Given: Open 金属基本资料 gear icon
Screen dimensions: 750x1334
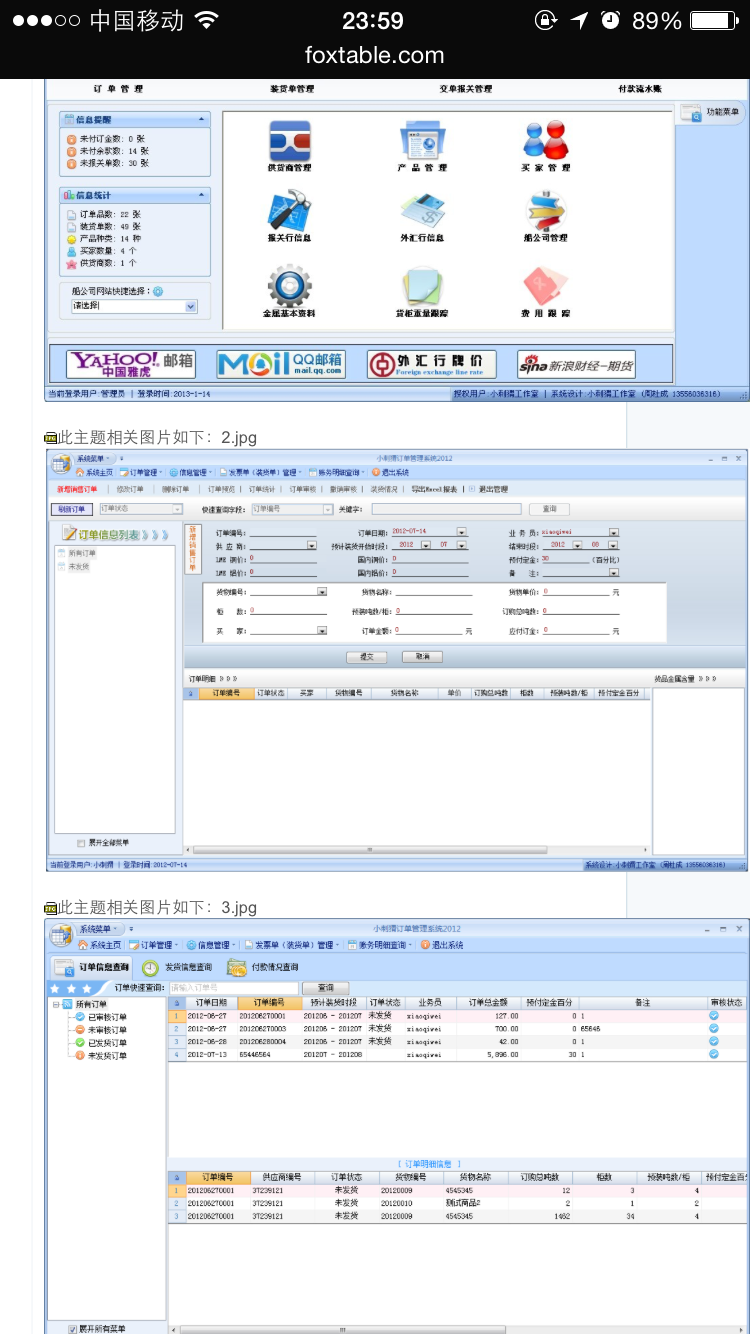Looking at the screenshot, I should [289, 286].
